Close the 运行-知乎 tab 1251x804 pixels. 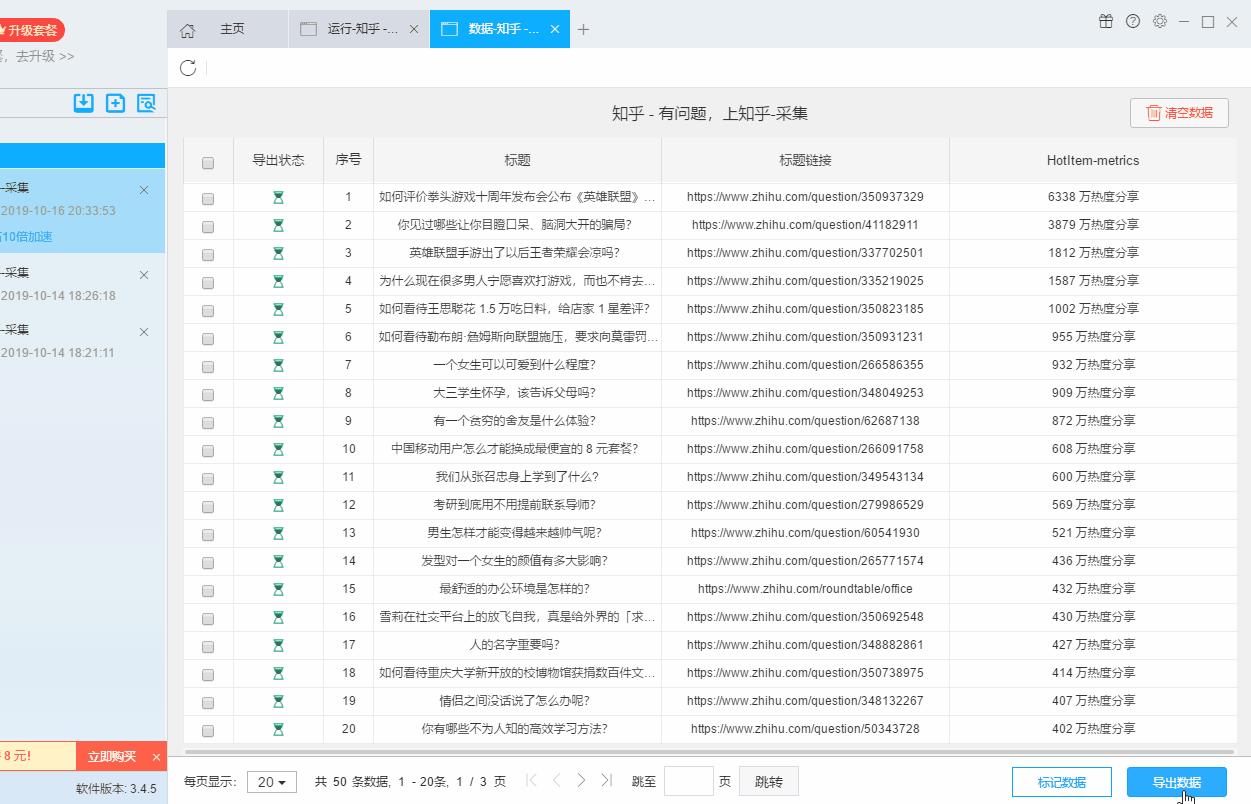(x=414, y=30)
